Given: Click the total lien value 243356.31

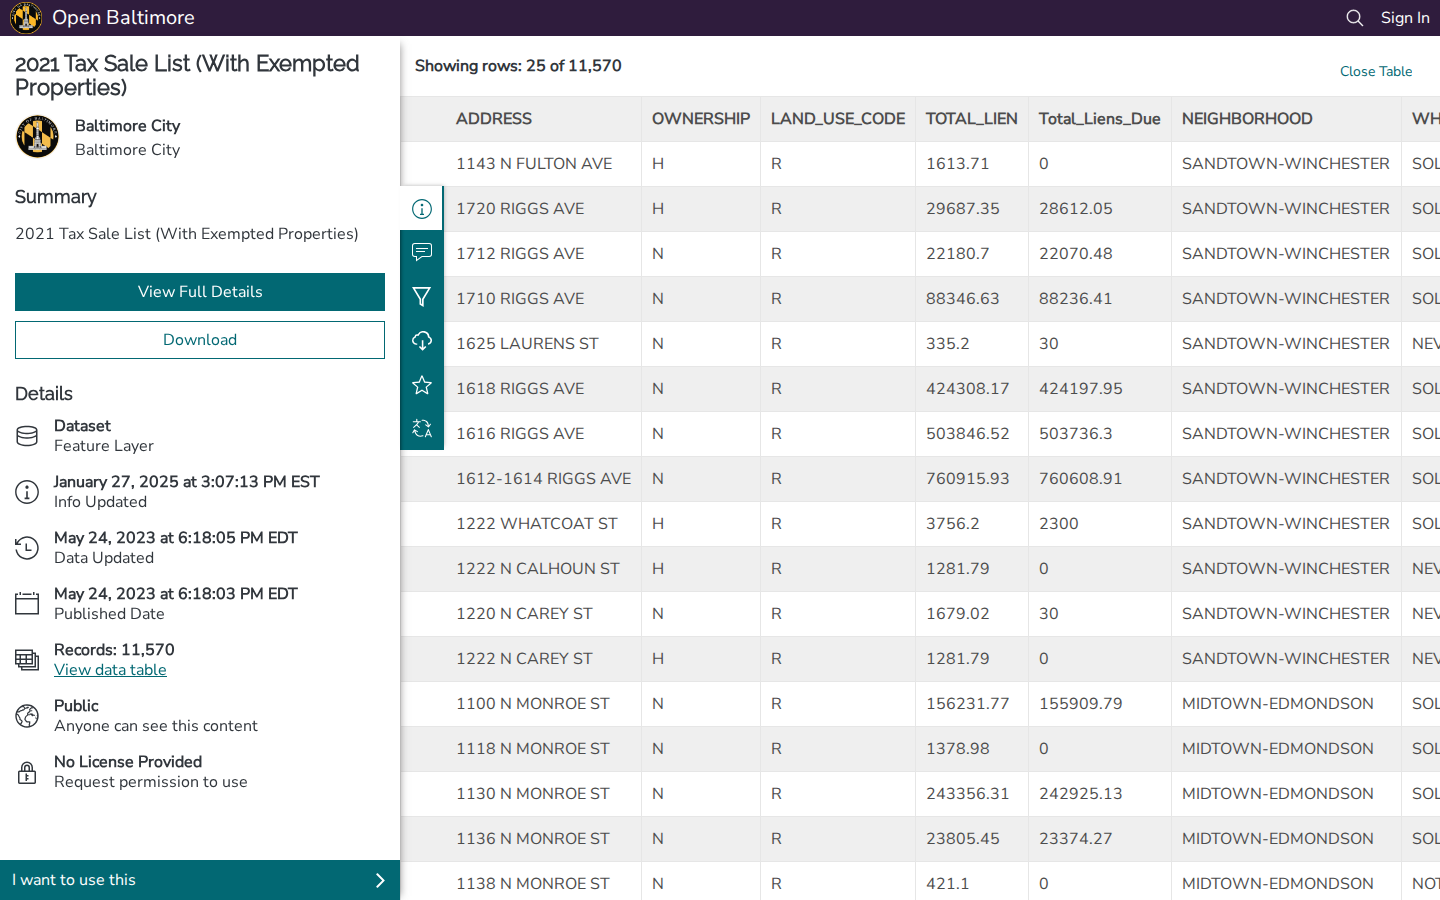Looking at the screenshot, I should point(967,794).
